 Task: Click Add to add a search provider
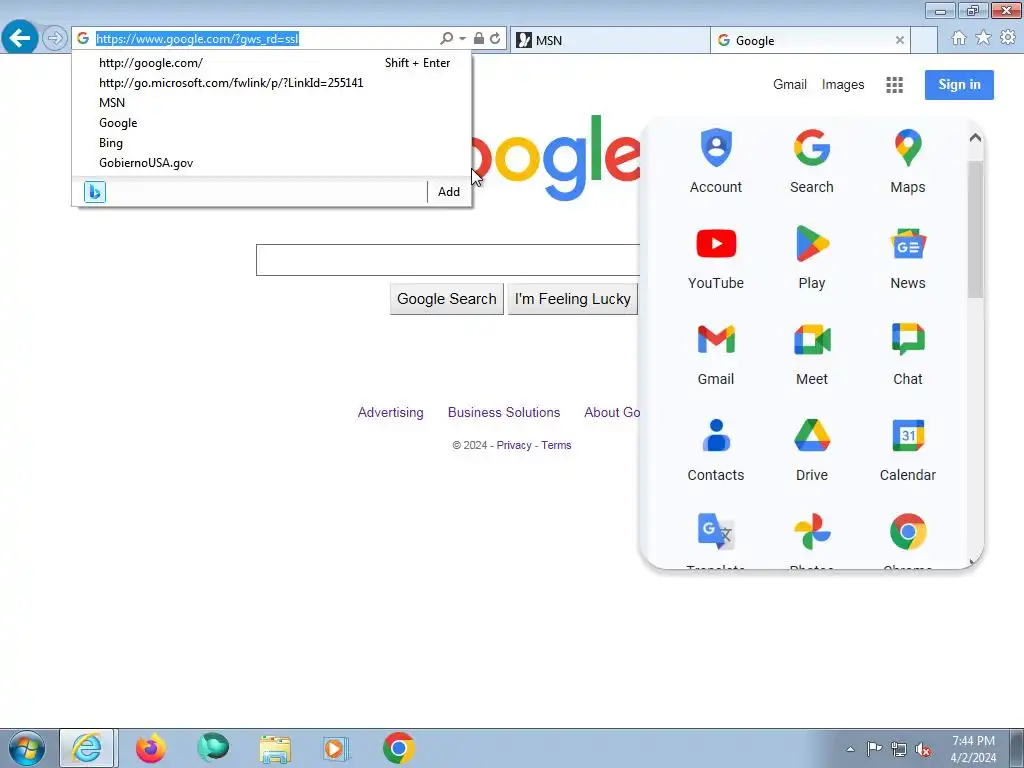[449, 192]
